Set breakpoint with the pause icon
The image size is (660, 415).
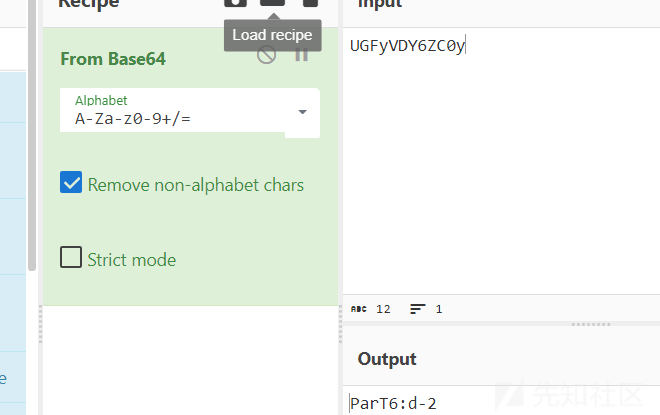click(x=301, y=55)
